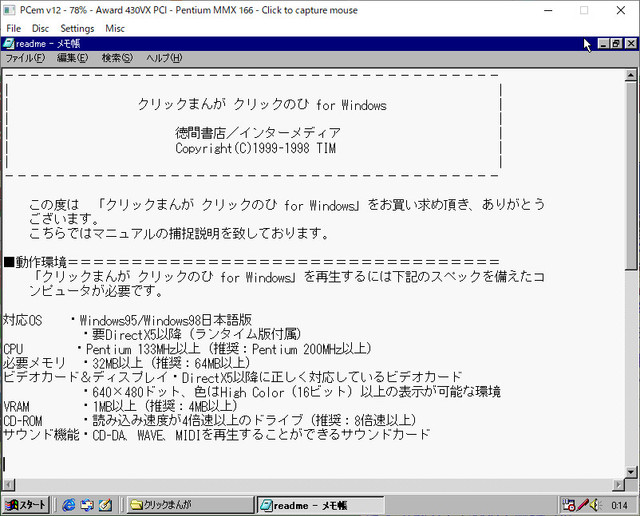Click Show Desktop quick launch icon
Viewport: 640px width, 516px height.
pyautogui.click(x=105, y=505)
